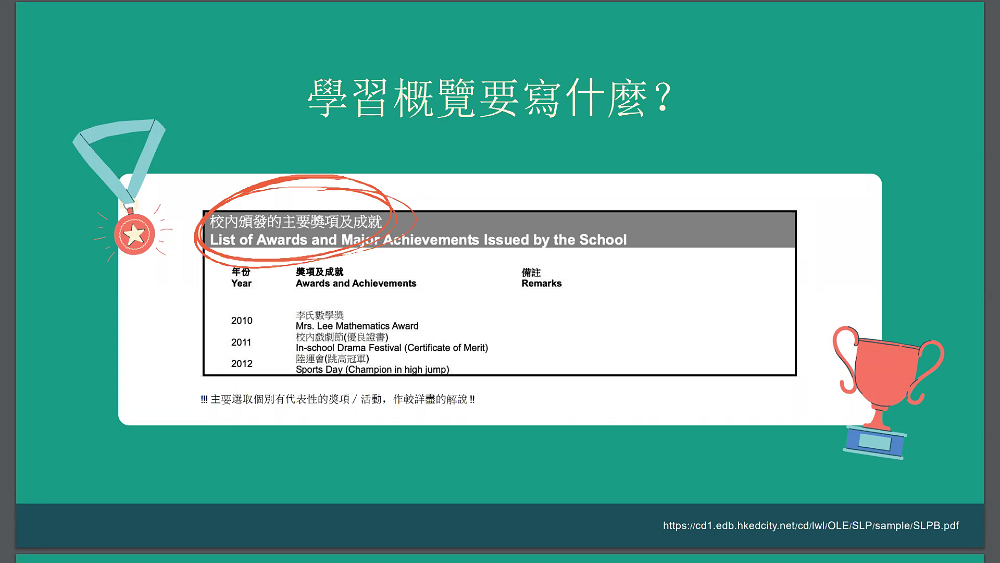Image resolution: width=1000 pixels, height=563 pixels.
Task: Click the slide title 學習概覽要寫什麼?
Action: point(490,99)
